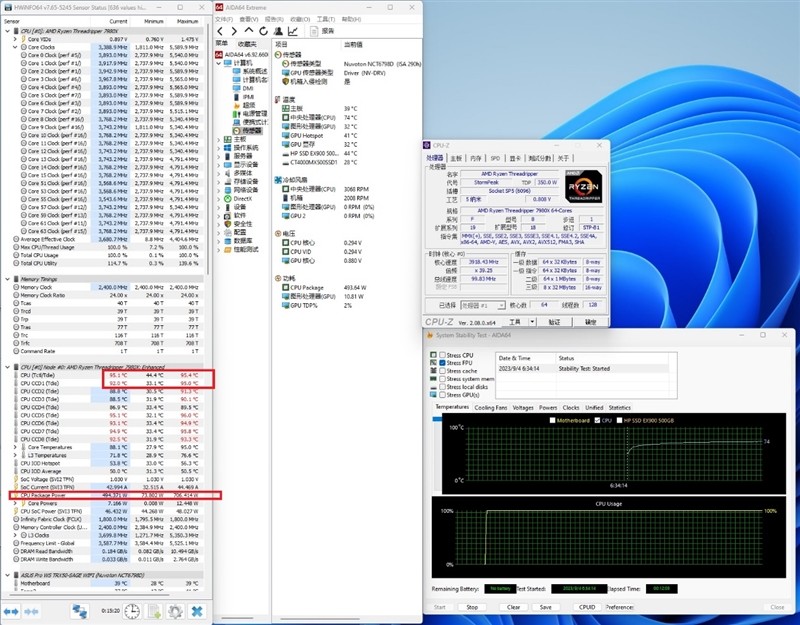
Task: Expand L3 Clocks row in HWiNFO
Action: [15, 535]
